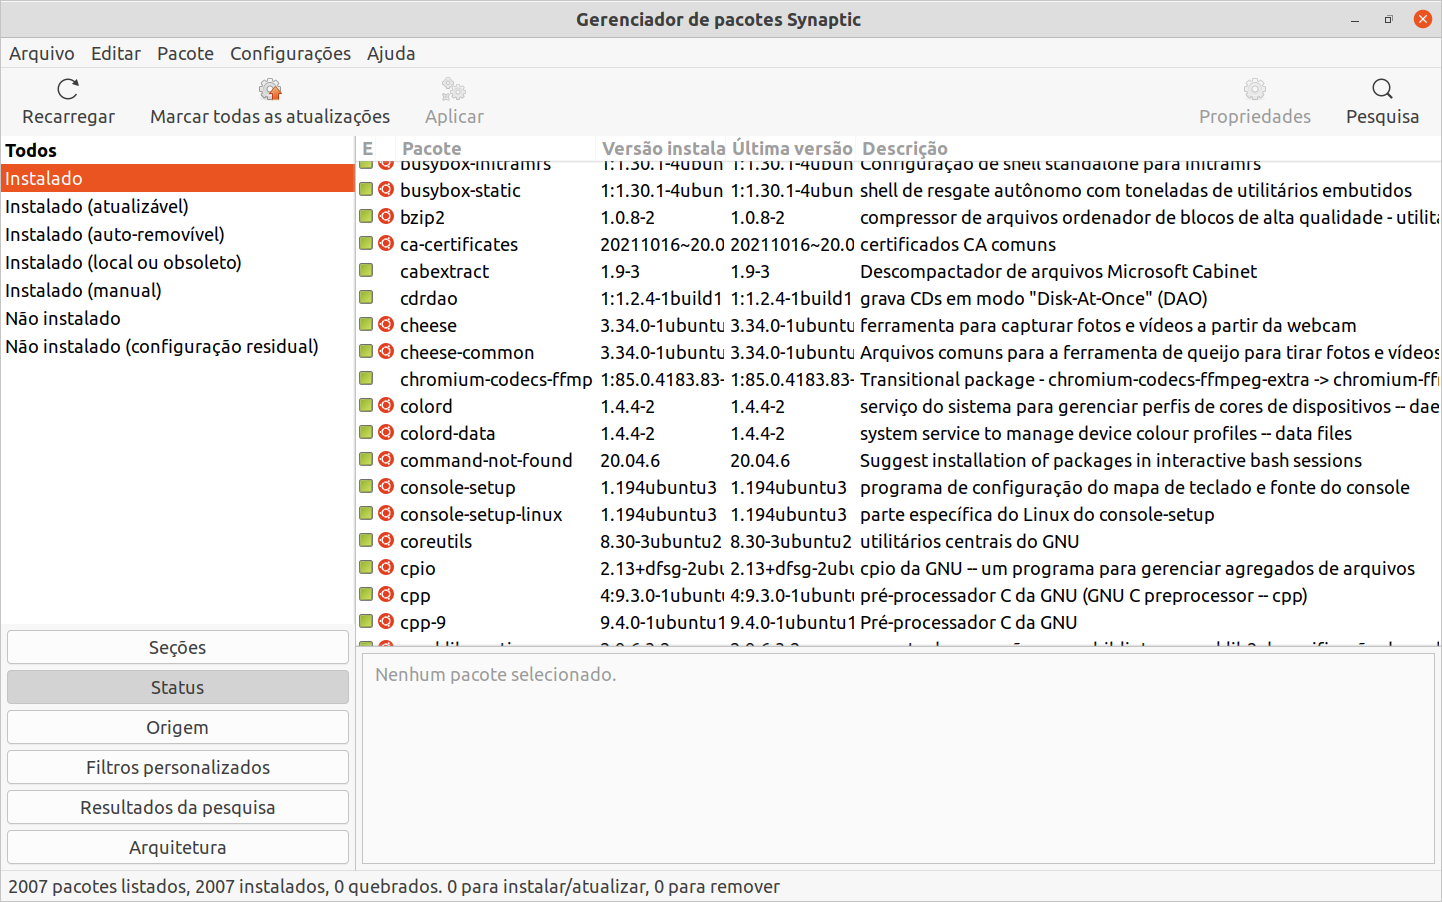Toggle status box of bzip2

pos(366,216)
